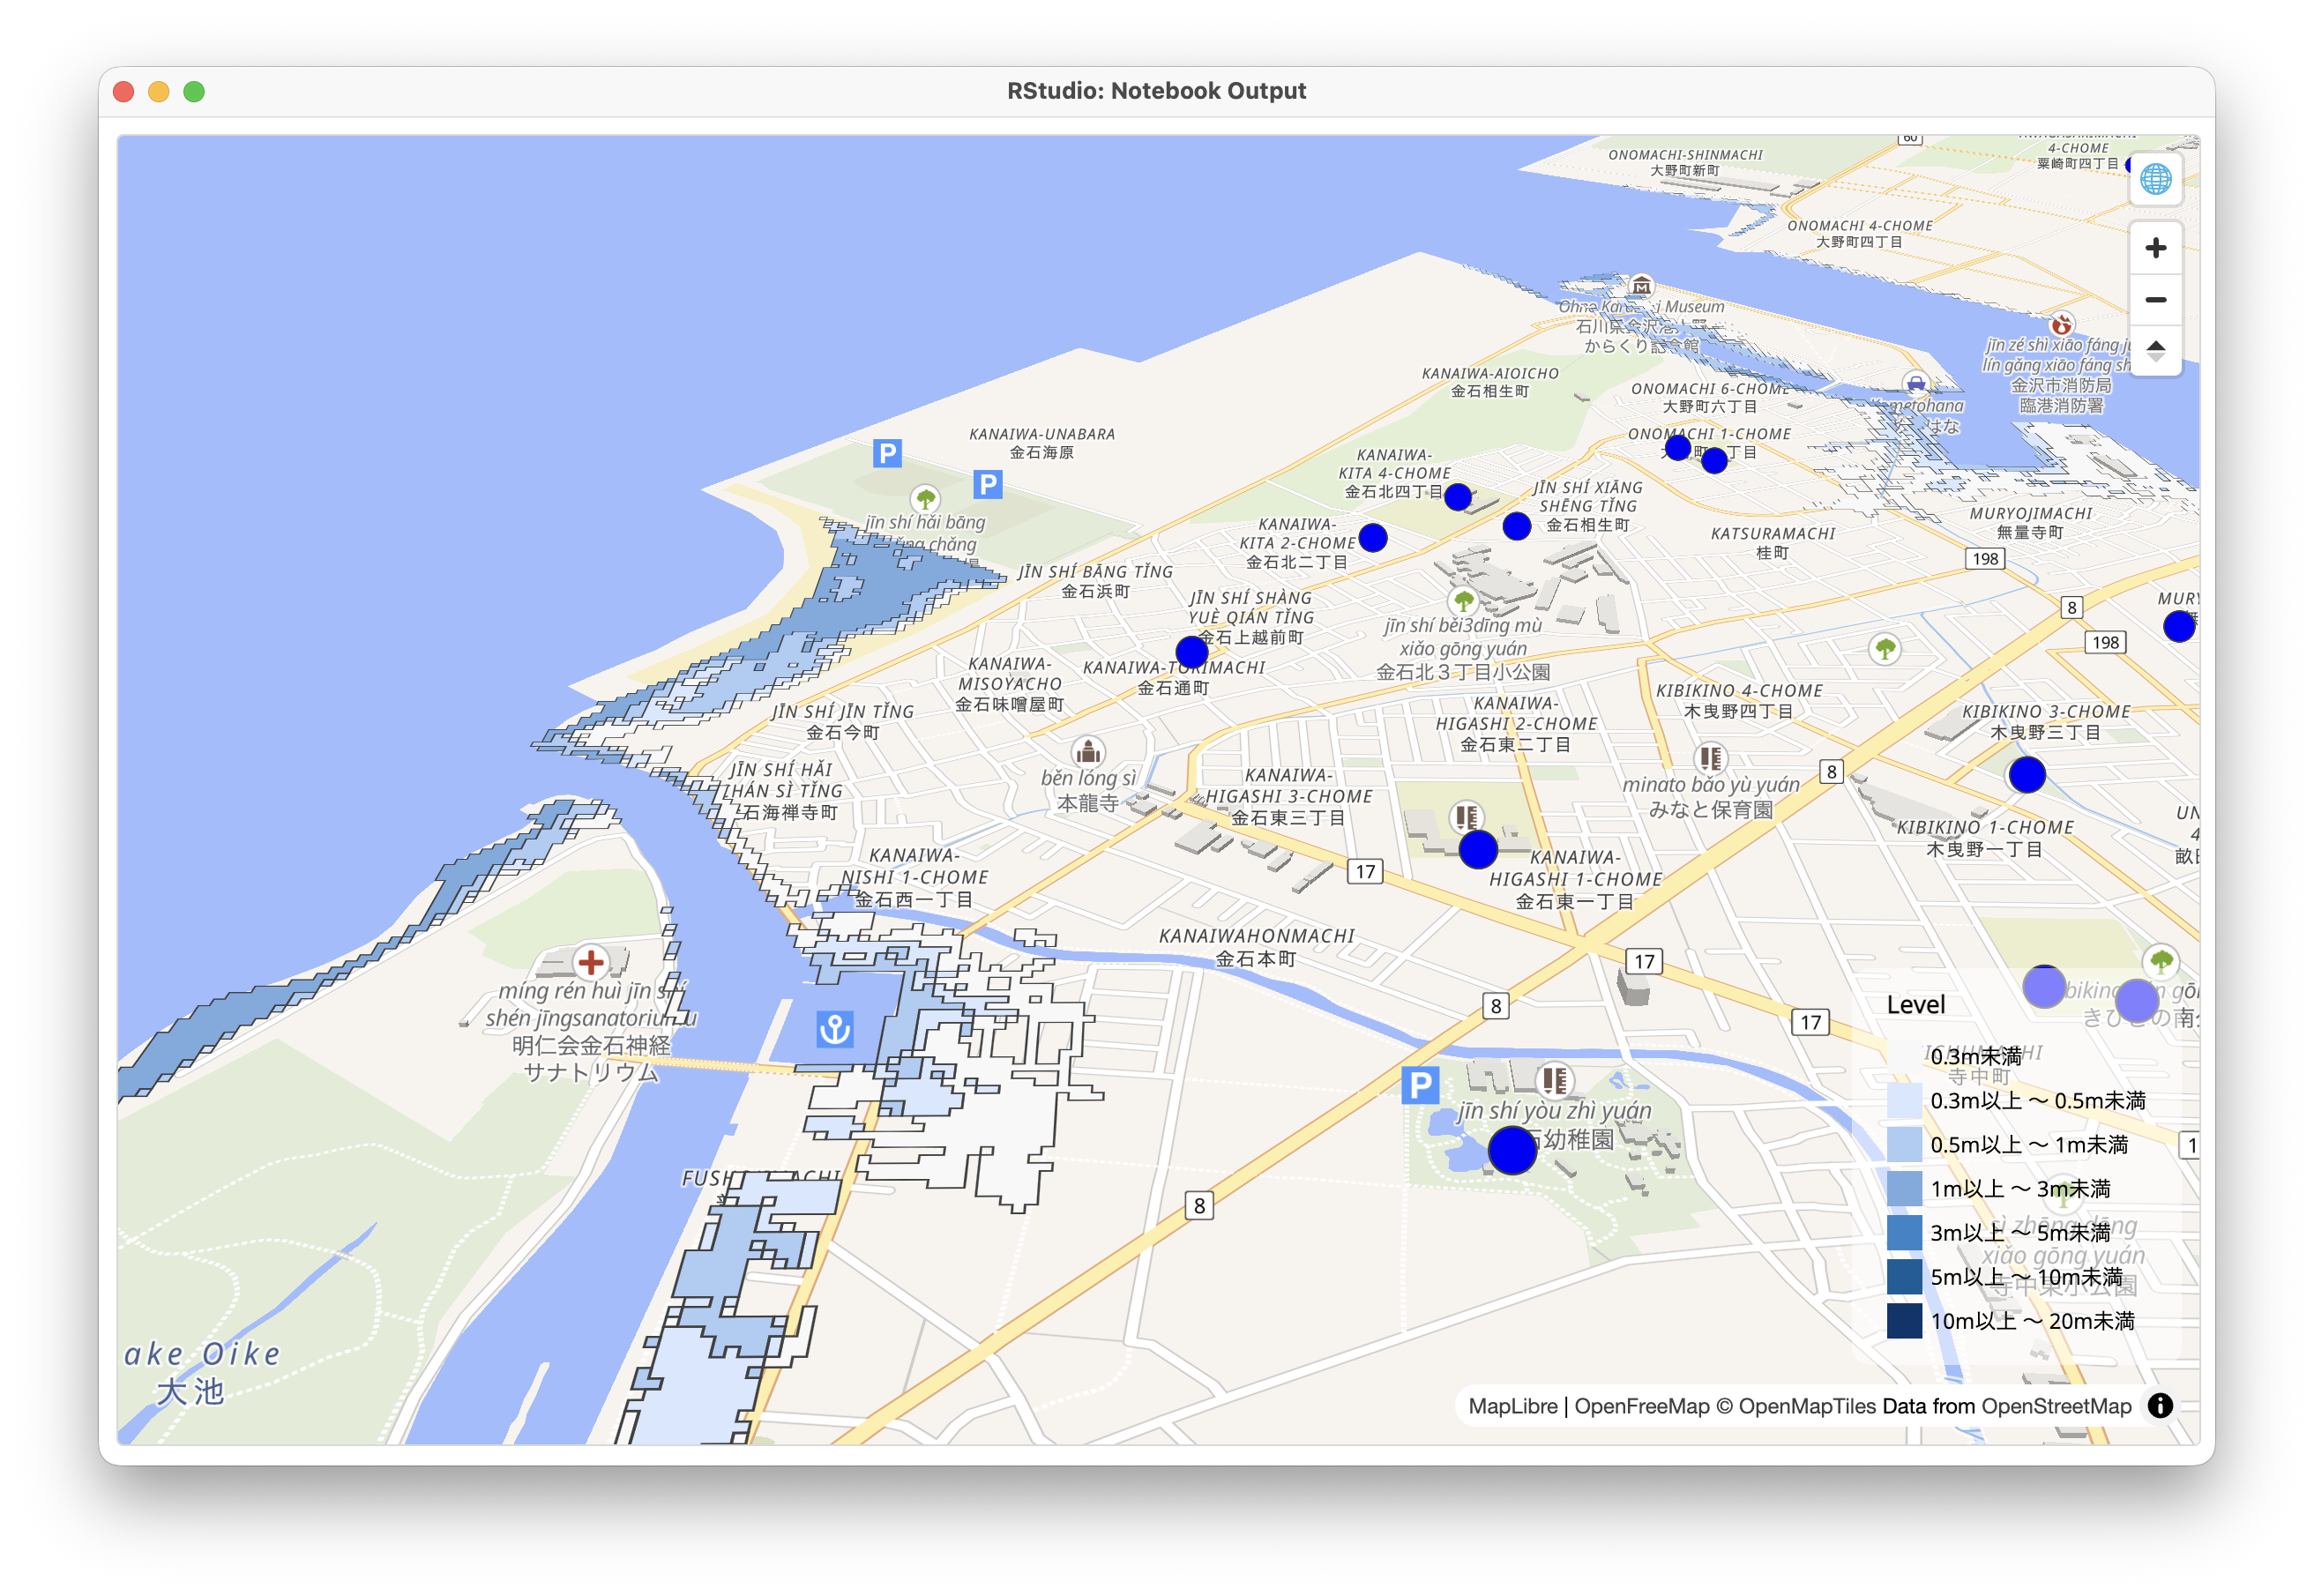Click the parking icon near the kindergarten
Screen dimensions: 2314x1596
tap(1419, 1085)
